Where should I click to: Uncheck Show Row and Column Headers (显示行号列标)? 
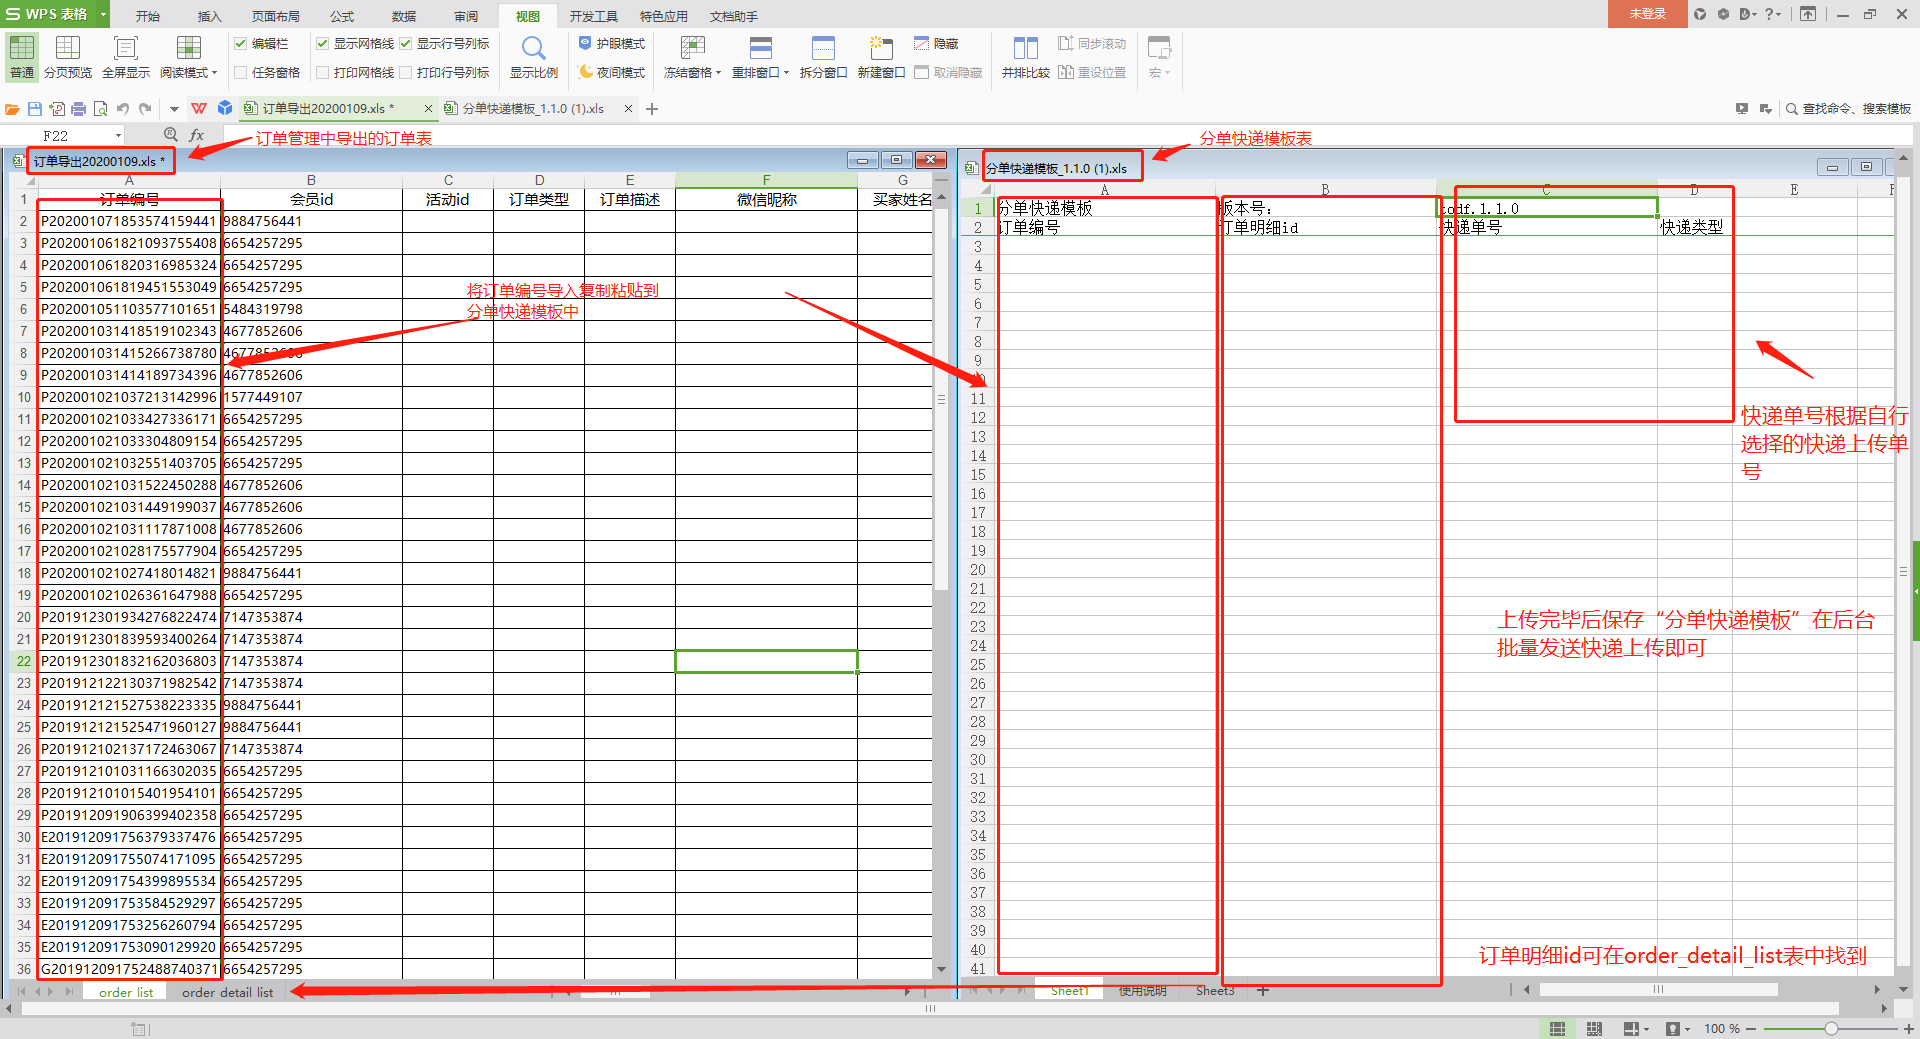click(x=406, y=44)
